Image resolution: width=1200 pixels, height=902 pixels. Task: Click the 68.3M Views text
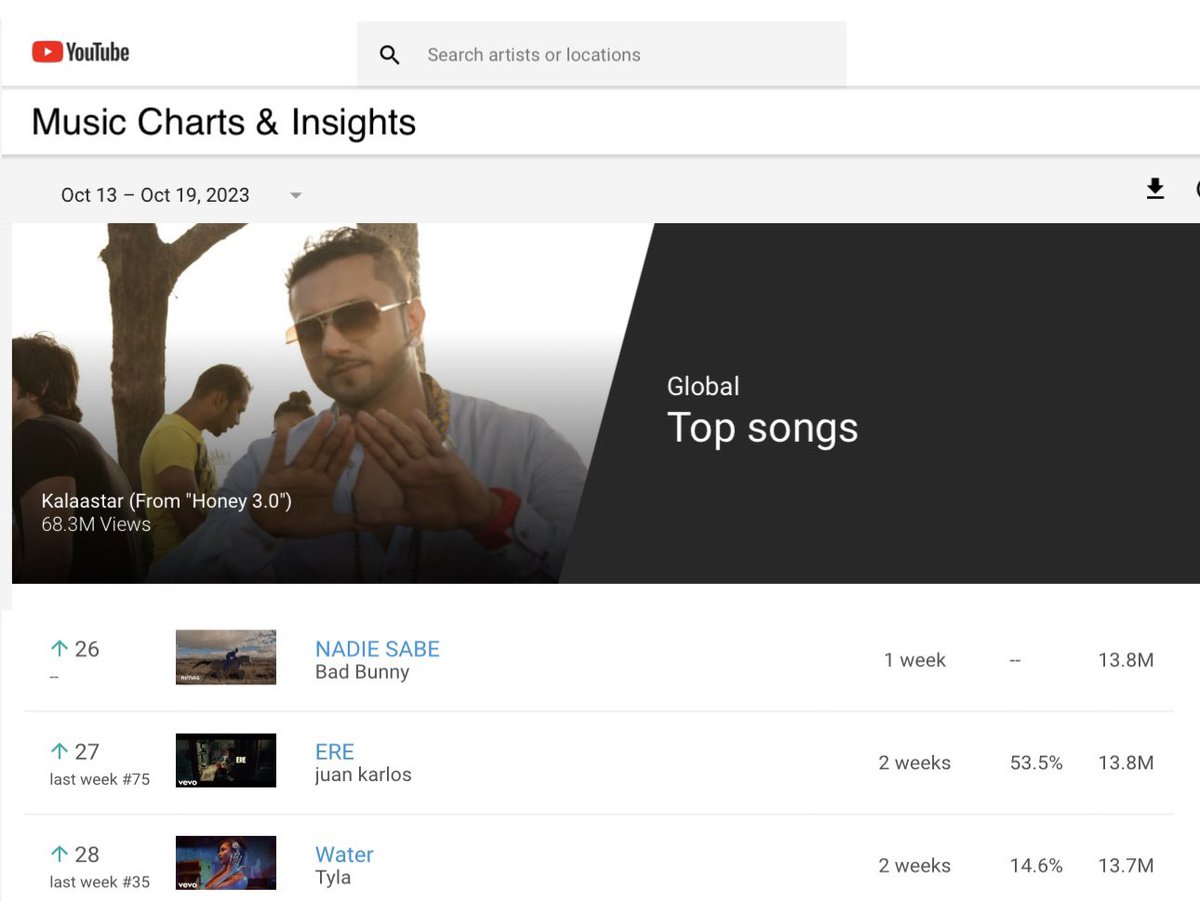[96, 524]
